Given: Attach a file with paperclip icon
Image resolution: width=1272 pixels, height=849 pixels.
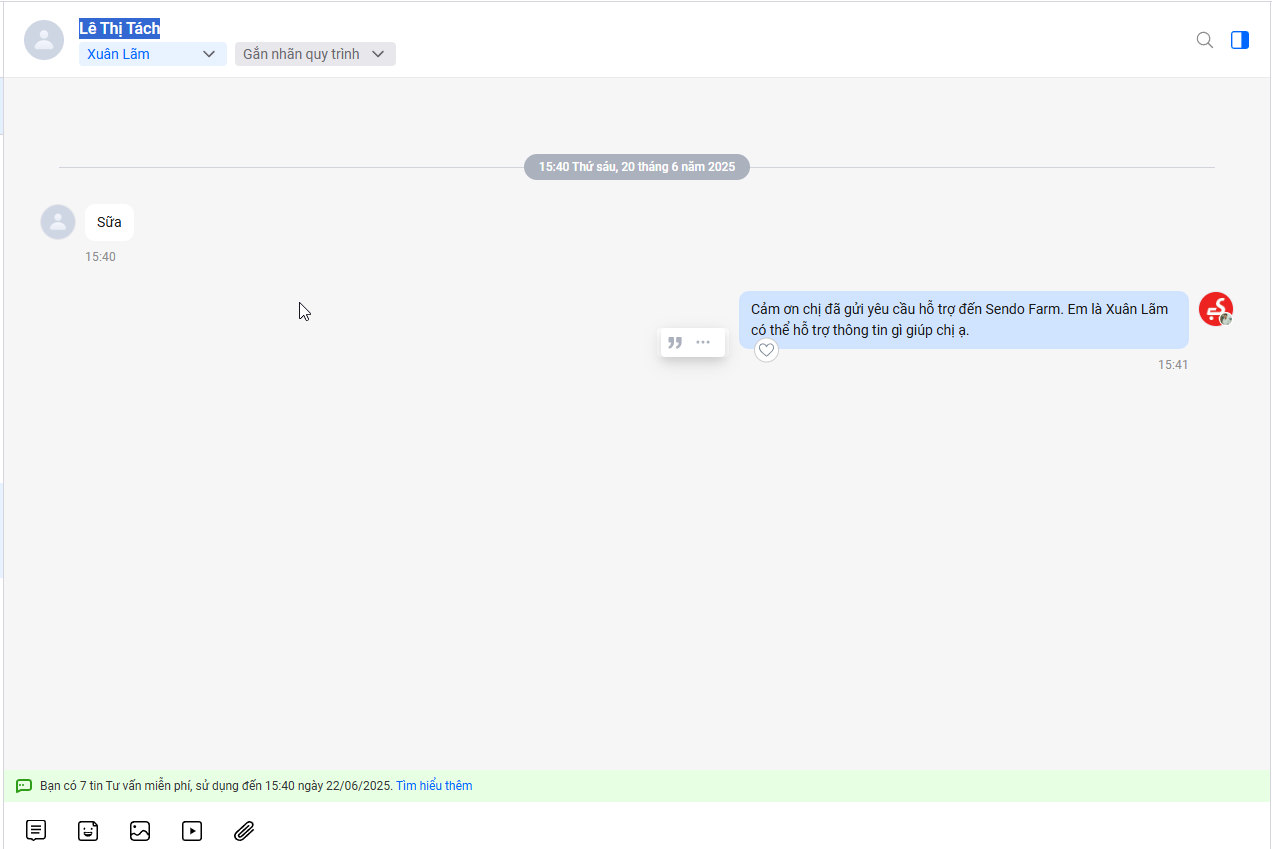Looking at the screenshot, I should click(x=244, y=830).
